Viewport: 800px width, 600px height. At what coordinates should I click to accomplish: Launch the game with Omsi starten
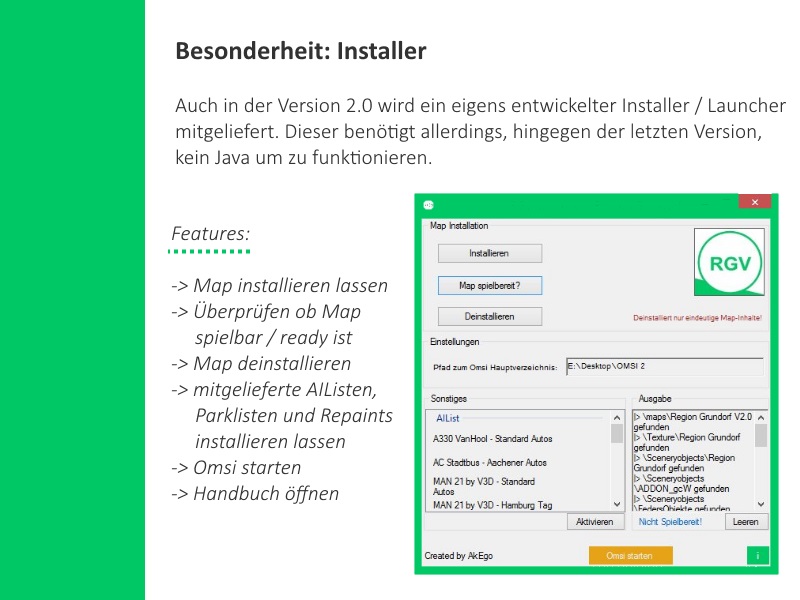pyautogui.click(x=630, y=555)
